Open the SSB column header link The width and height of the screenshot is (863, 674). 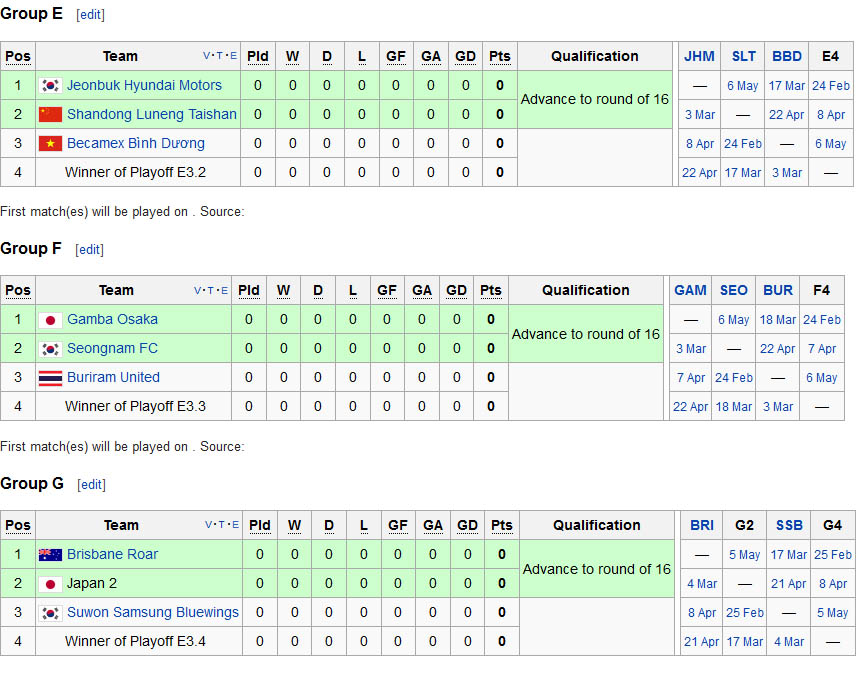[788, 525]
